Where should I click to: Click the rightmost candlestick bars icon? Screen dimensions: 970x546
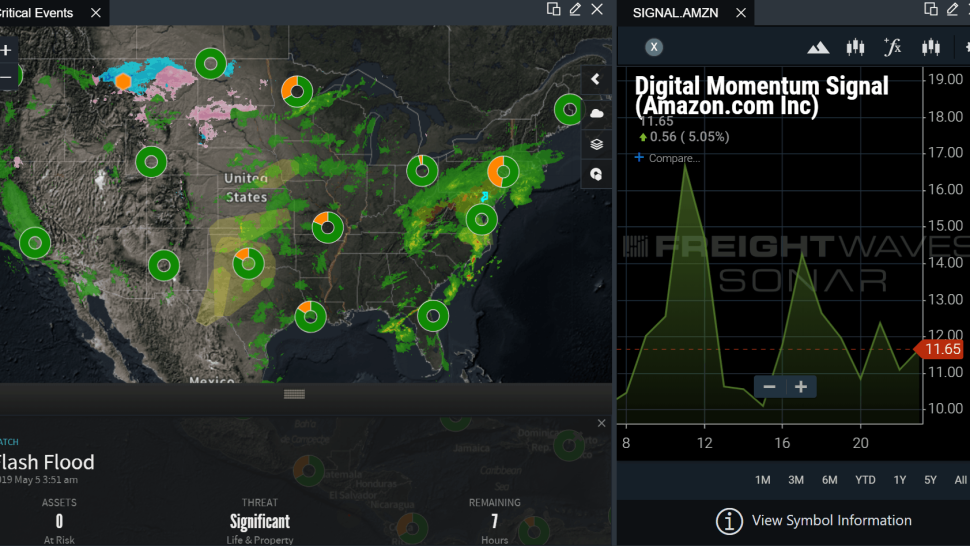(930, 47)
